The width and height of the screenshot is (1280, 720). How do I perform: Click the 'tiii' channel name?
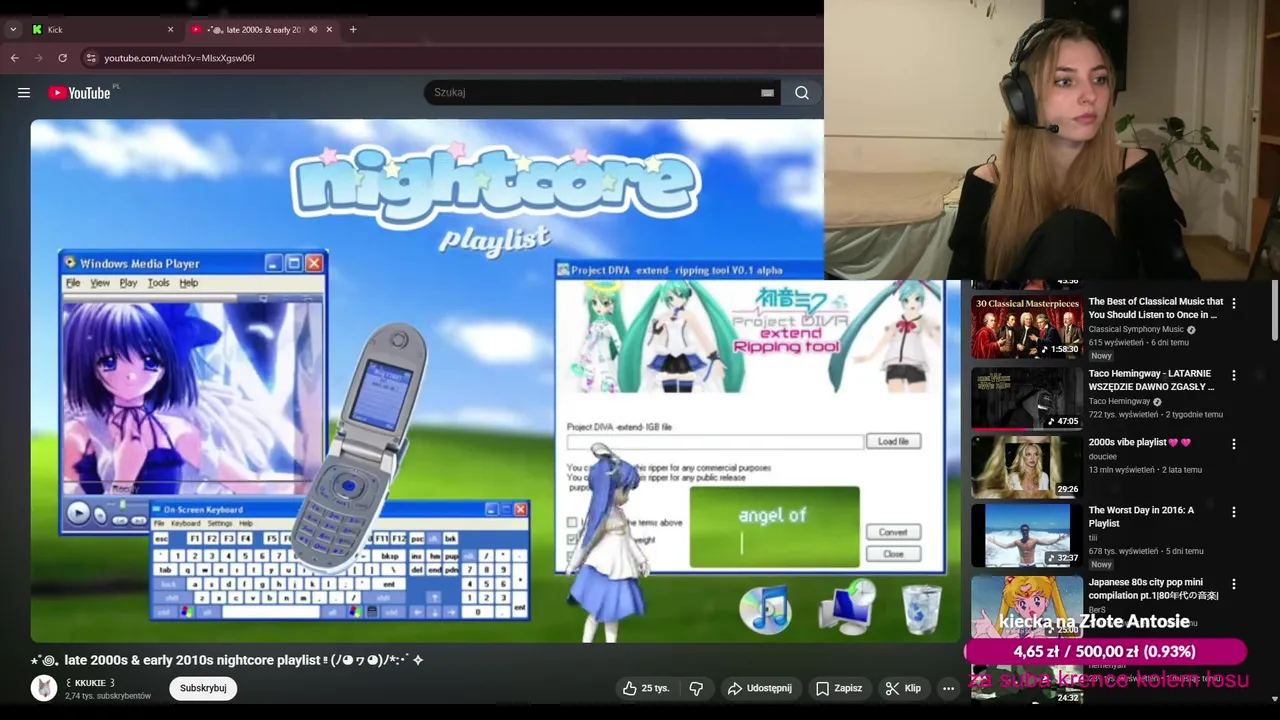pos(1093,537)
